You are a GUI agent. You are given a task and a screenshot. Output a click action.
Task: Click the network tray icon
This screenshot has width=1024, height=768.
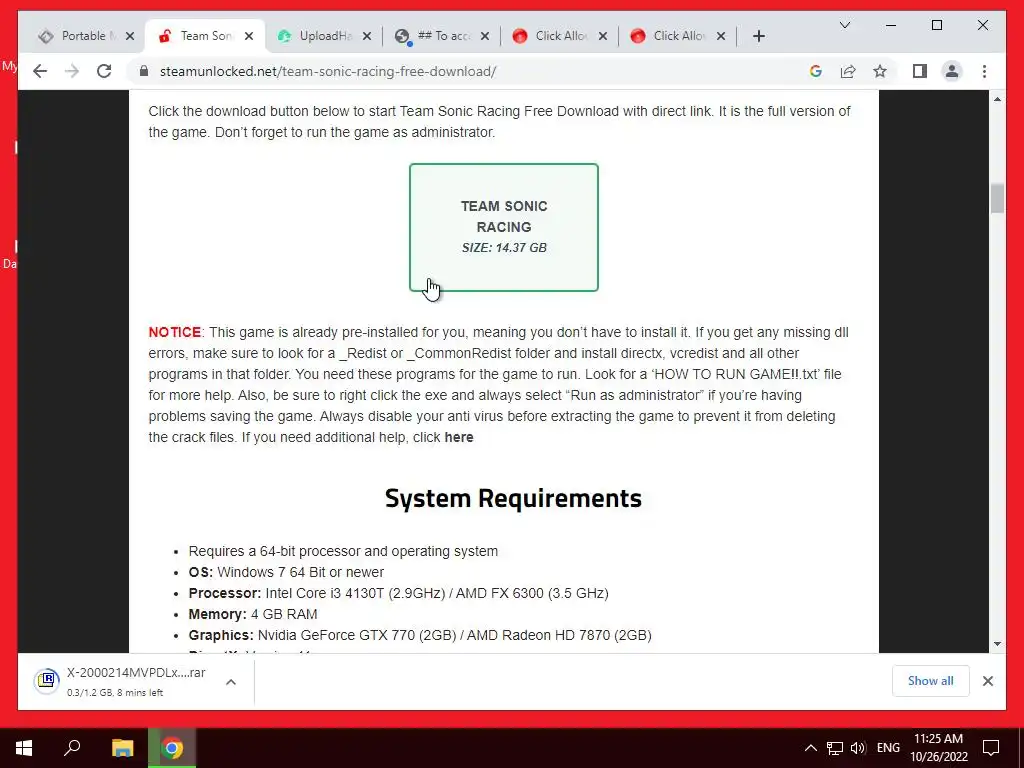(x=835, y=748)
